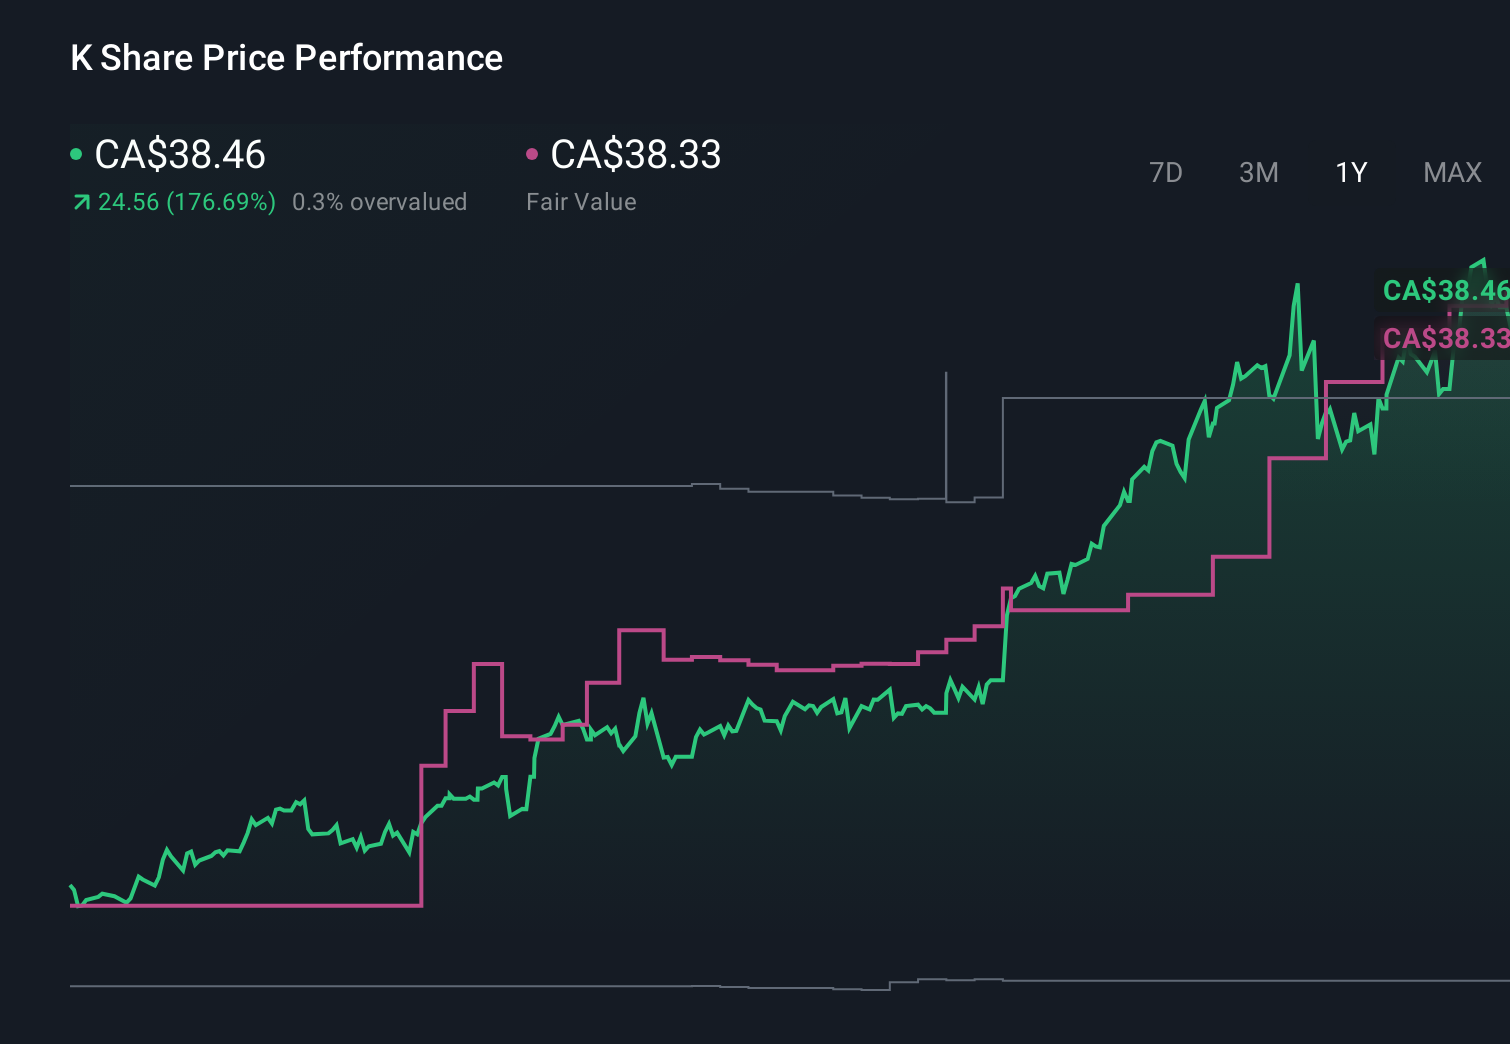The height and width of the screenshot is (1044, 1510).
Task: Toggle the Fair Value series visibility
Action: tap(636, 155)
